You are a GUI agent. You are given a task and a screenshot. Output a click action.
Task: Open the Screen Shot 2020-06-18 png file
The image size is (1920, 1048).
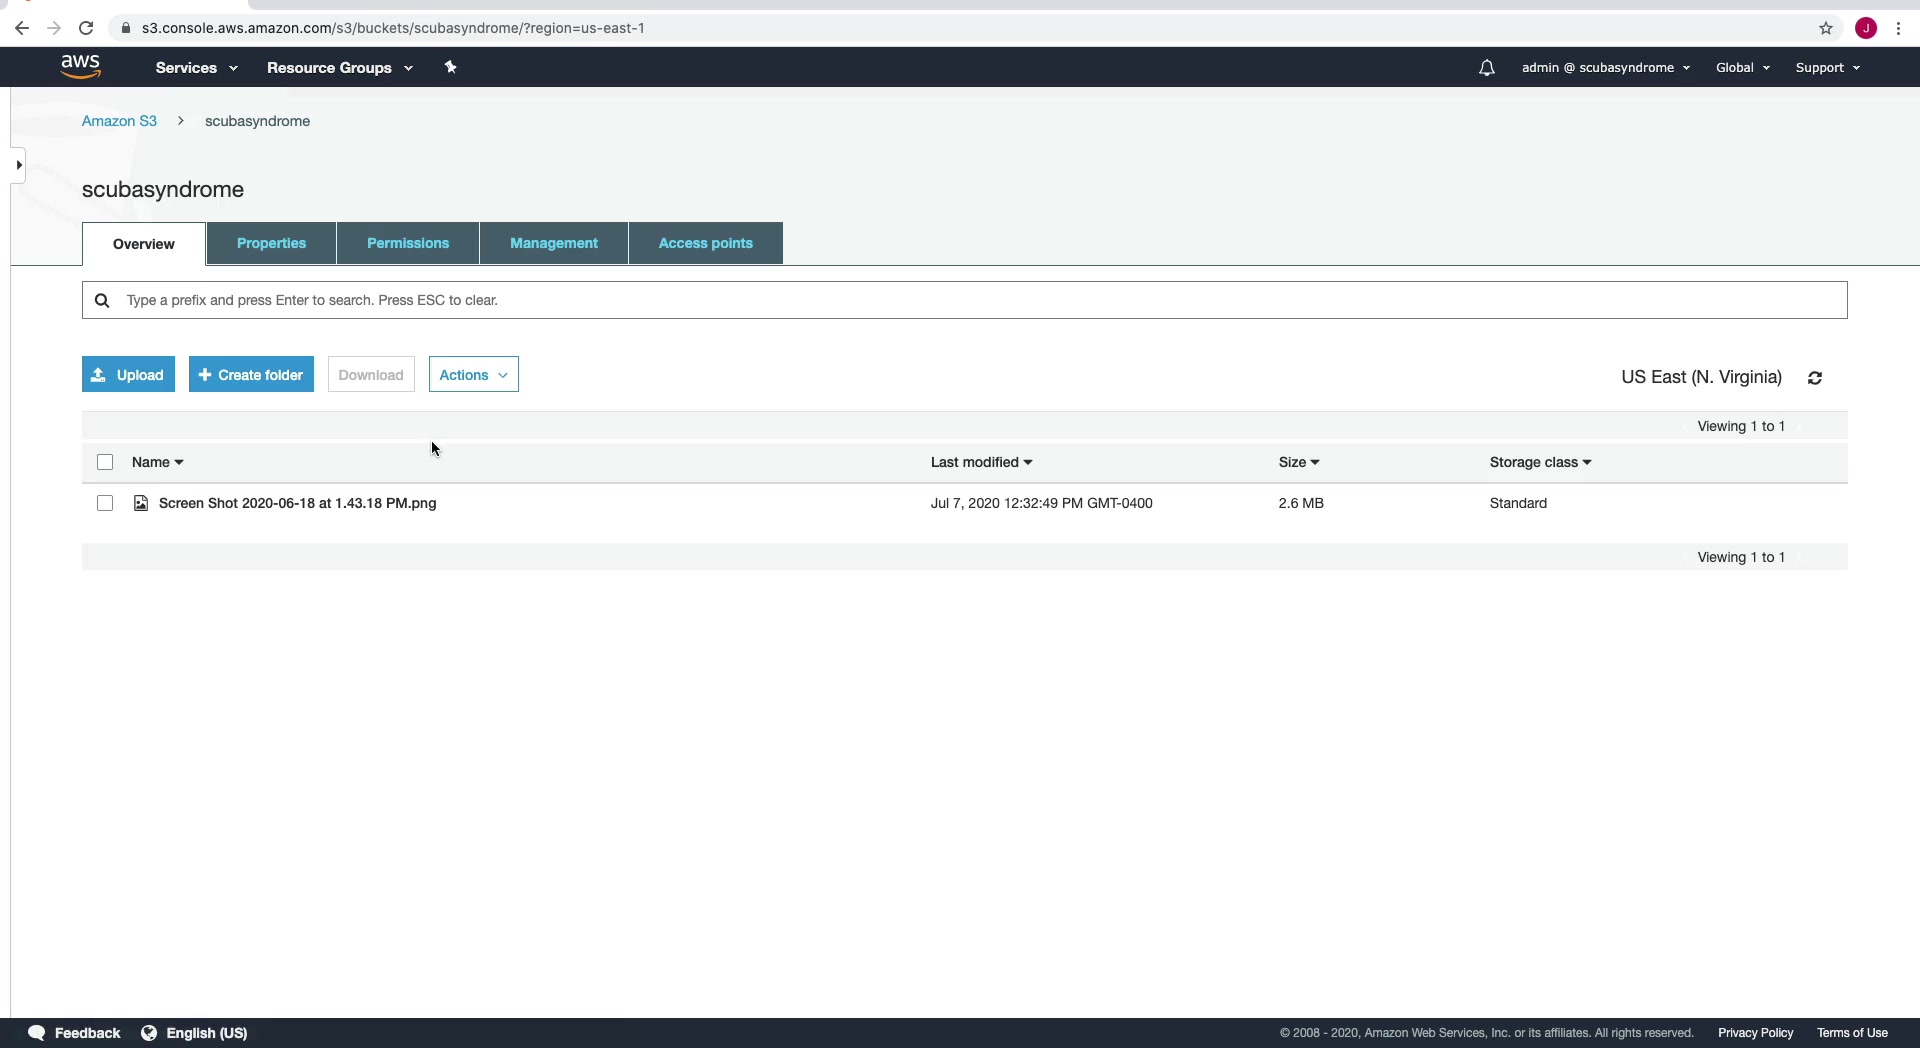298,503
